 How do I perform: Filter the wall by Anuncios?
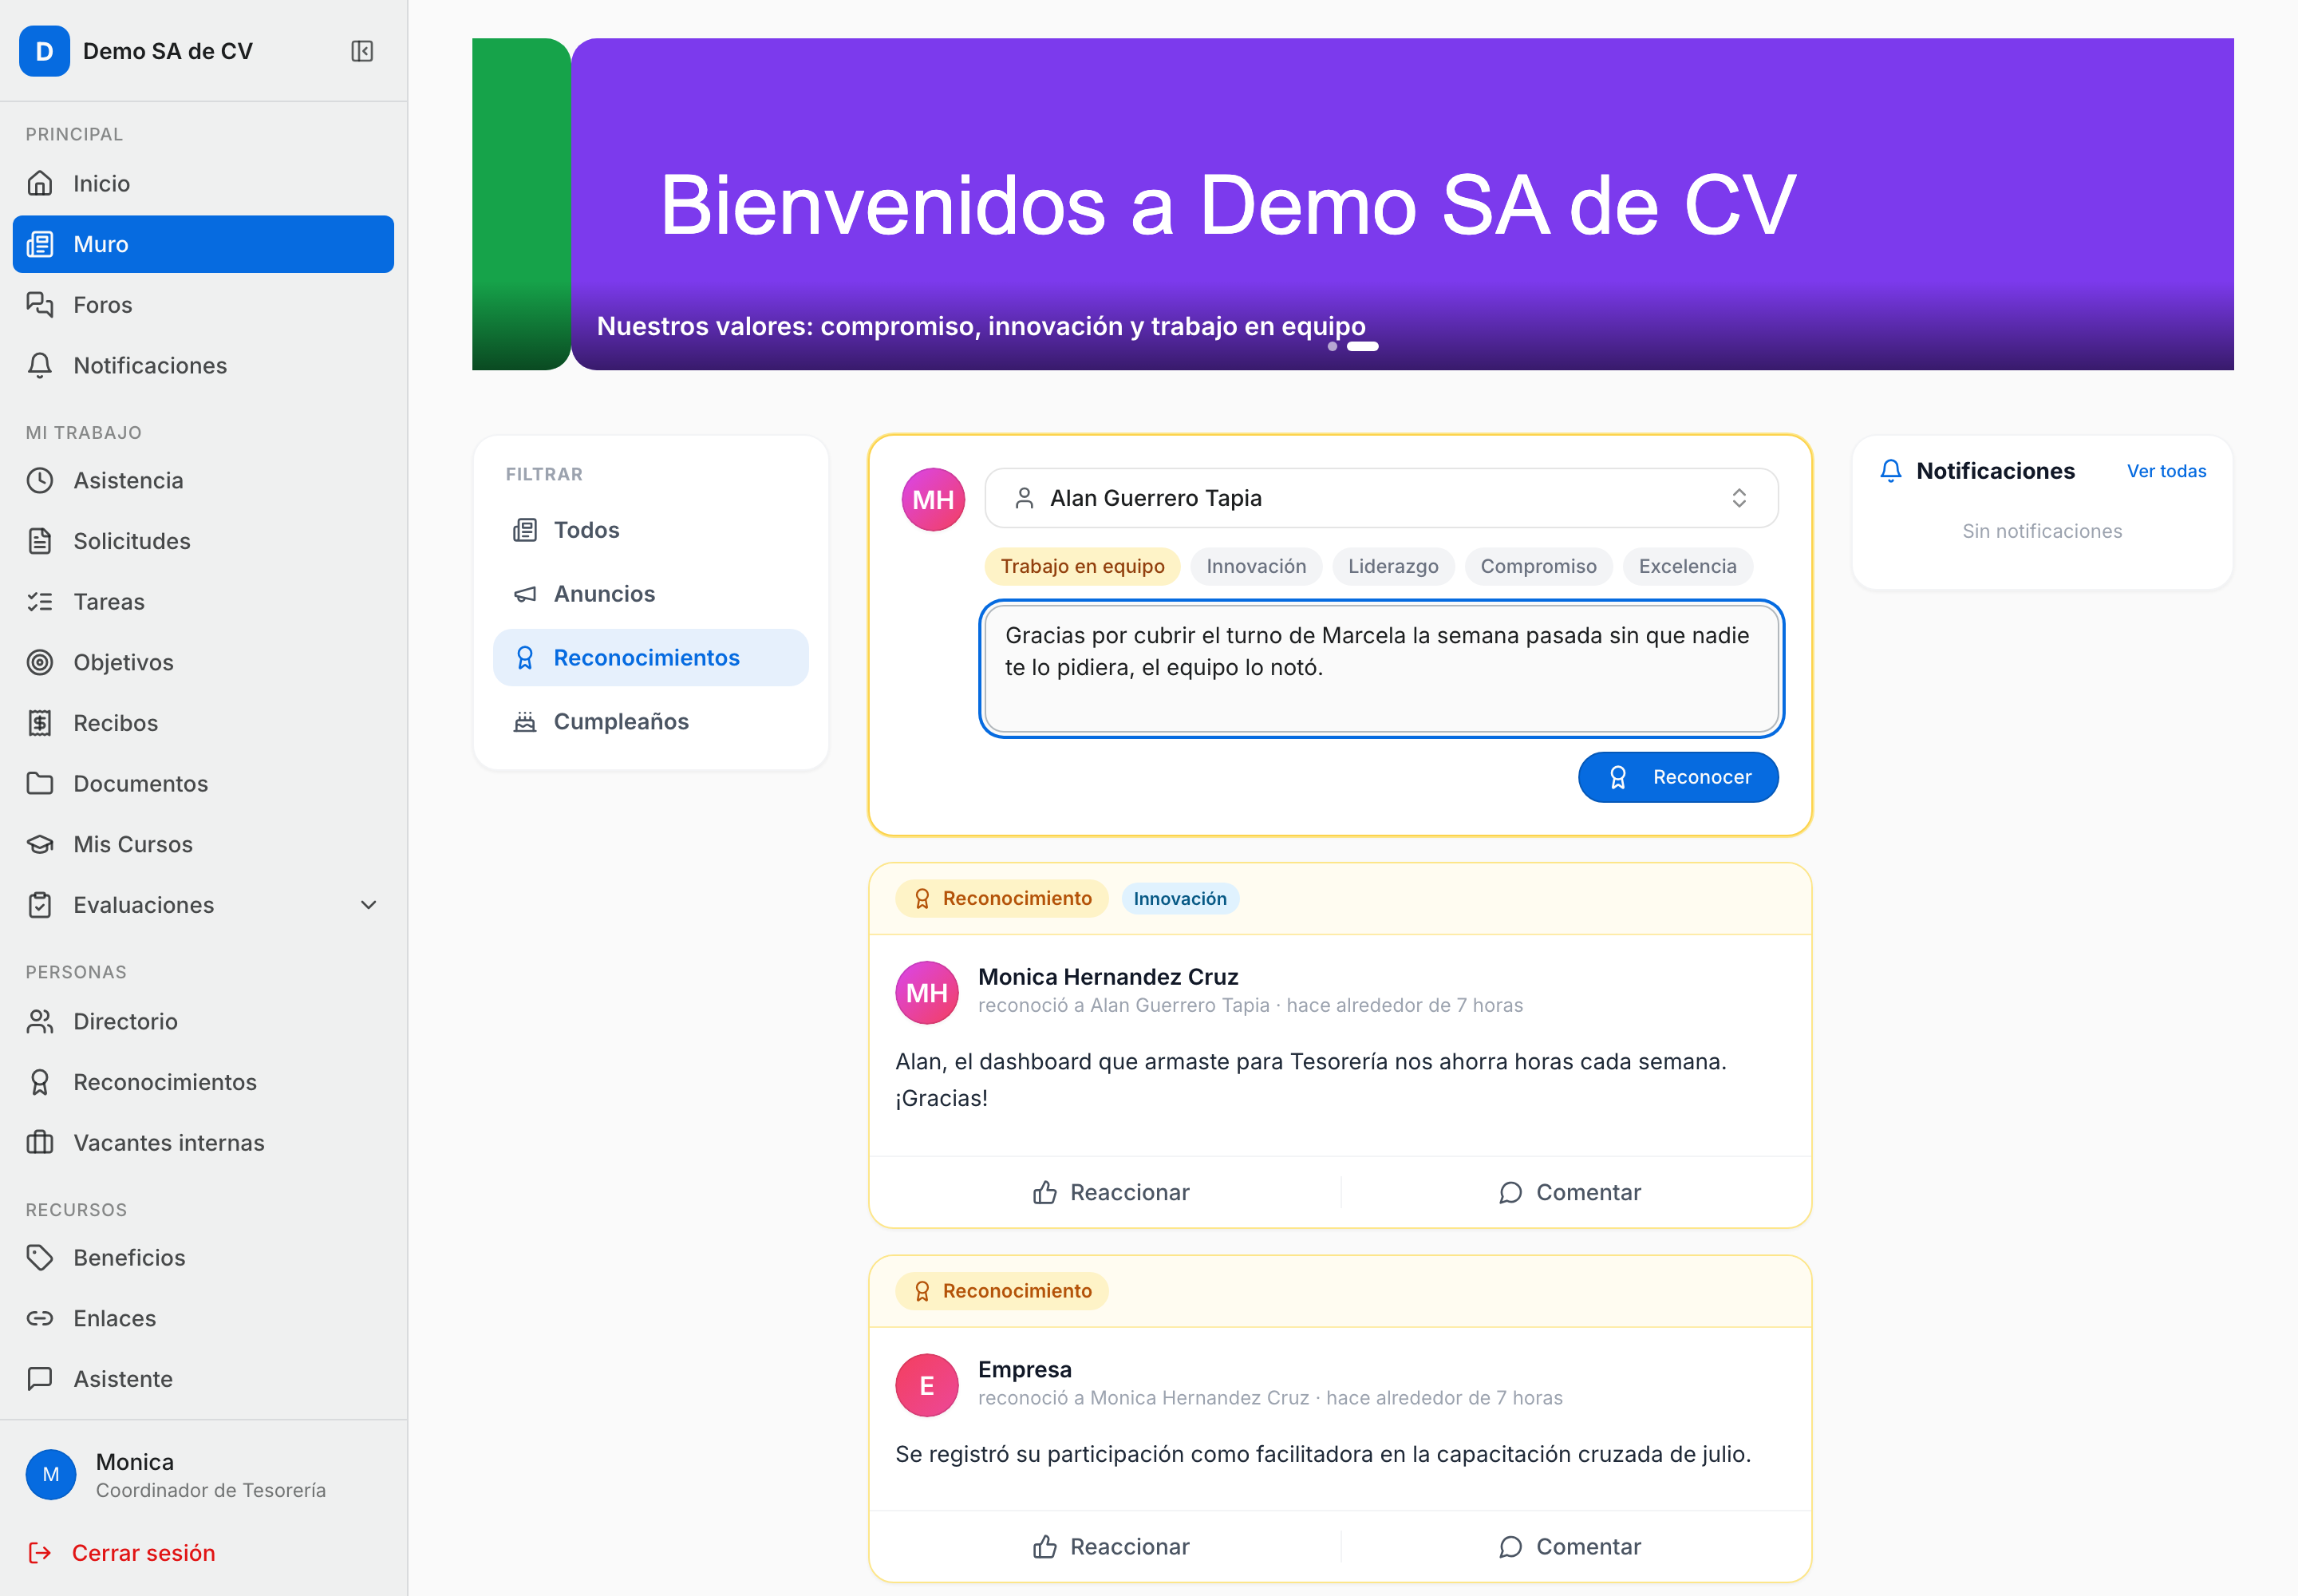[651, 594]
